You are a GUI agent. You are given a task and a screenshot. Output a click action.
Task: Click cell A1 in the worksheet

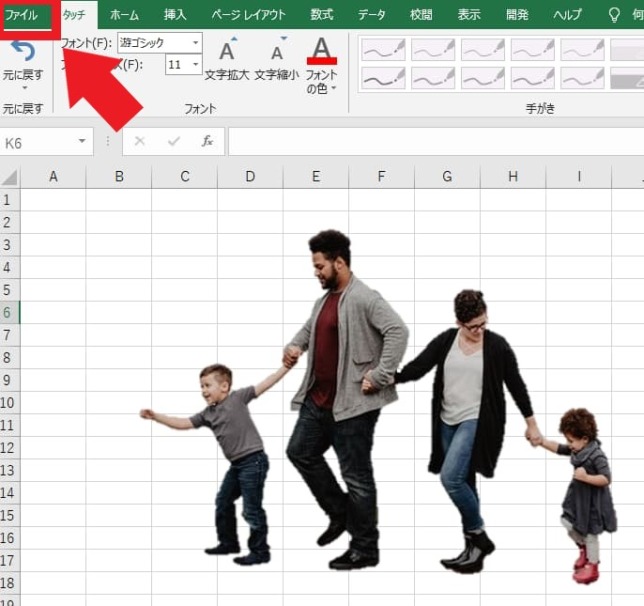pos(53,200)
